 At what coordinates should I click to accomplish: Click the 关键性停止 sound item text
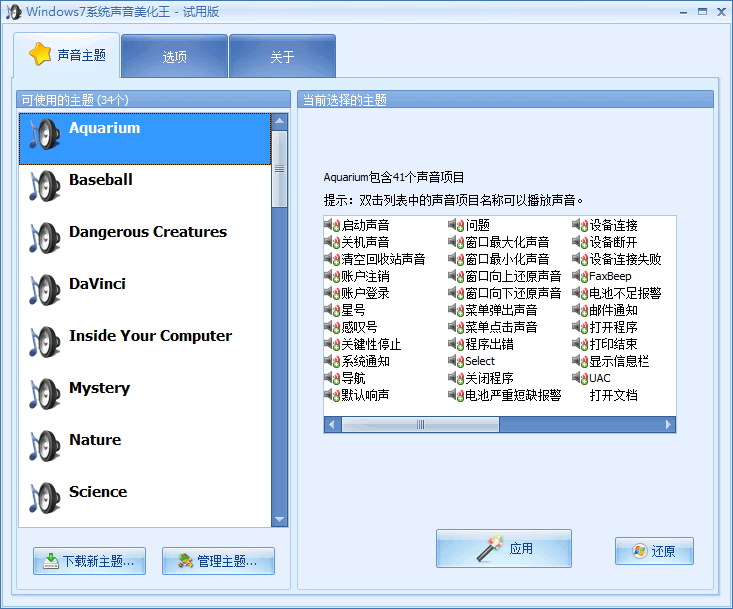tap(371, 344)
